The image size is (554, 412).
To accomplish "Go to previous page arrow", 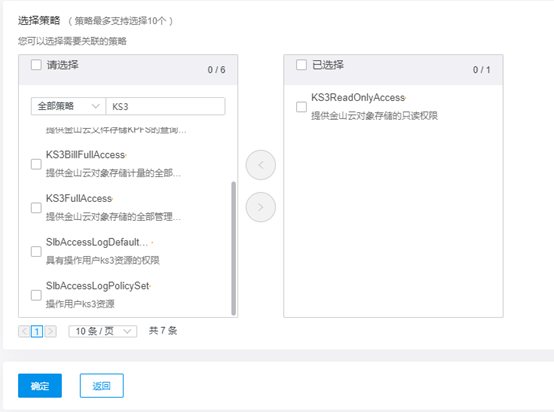I will pos(24,331).
